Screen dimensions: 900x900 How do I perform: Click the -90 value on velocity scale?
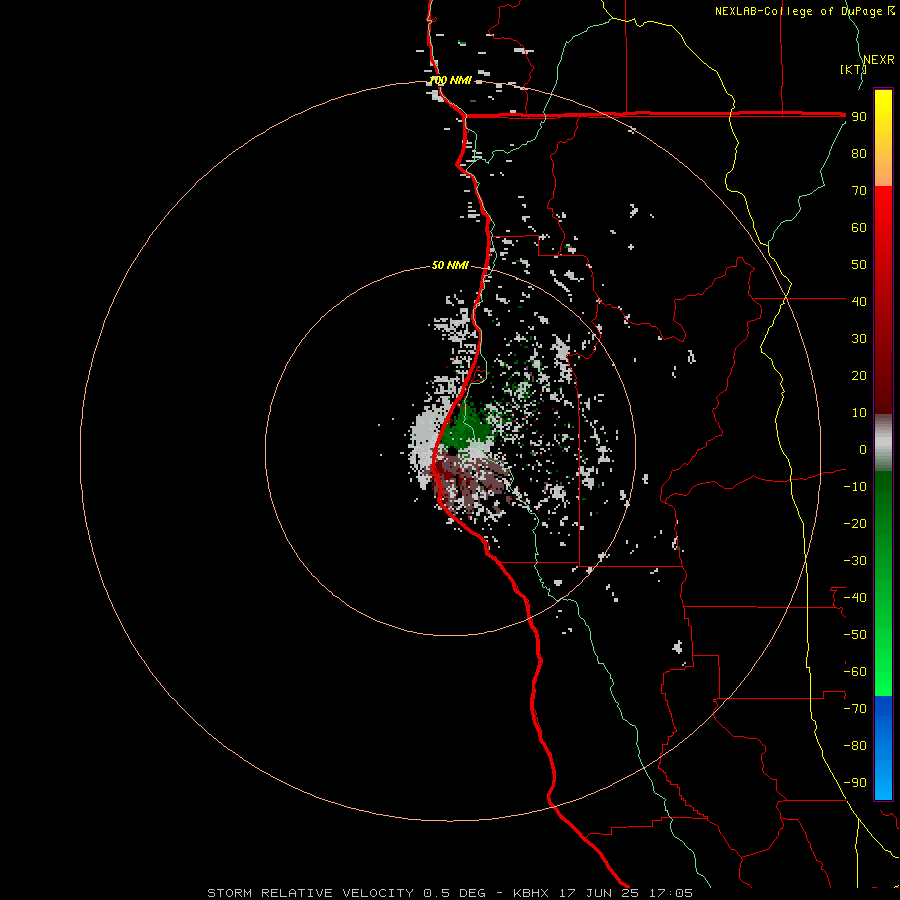click(855, 783)
